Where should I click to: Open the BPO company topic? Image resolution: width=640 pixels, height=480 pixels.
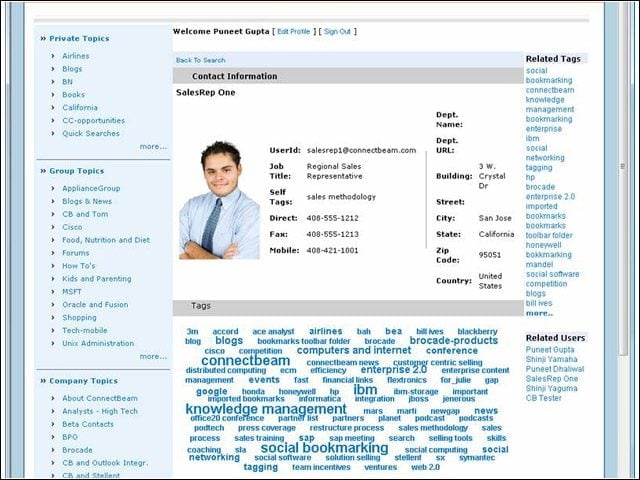point(70,437)
